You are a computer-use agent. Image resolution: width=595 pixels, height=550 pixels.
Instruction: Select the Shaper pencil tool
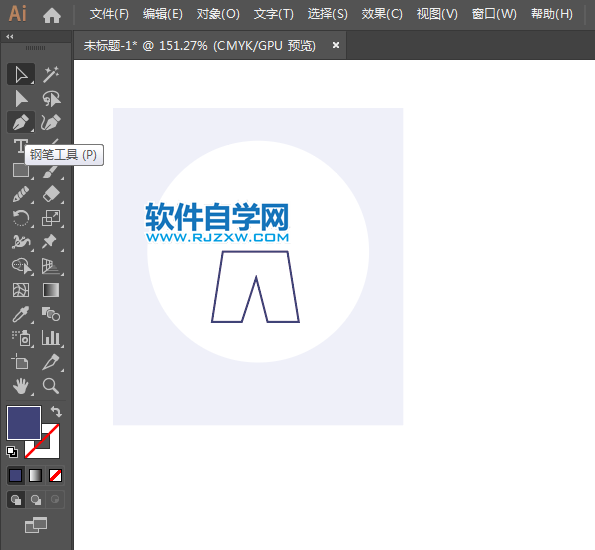coord(21,194)
